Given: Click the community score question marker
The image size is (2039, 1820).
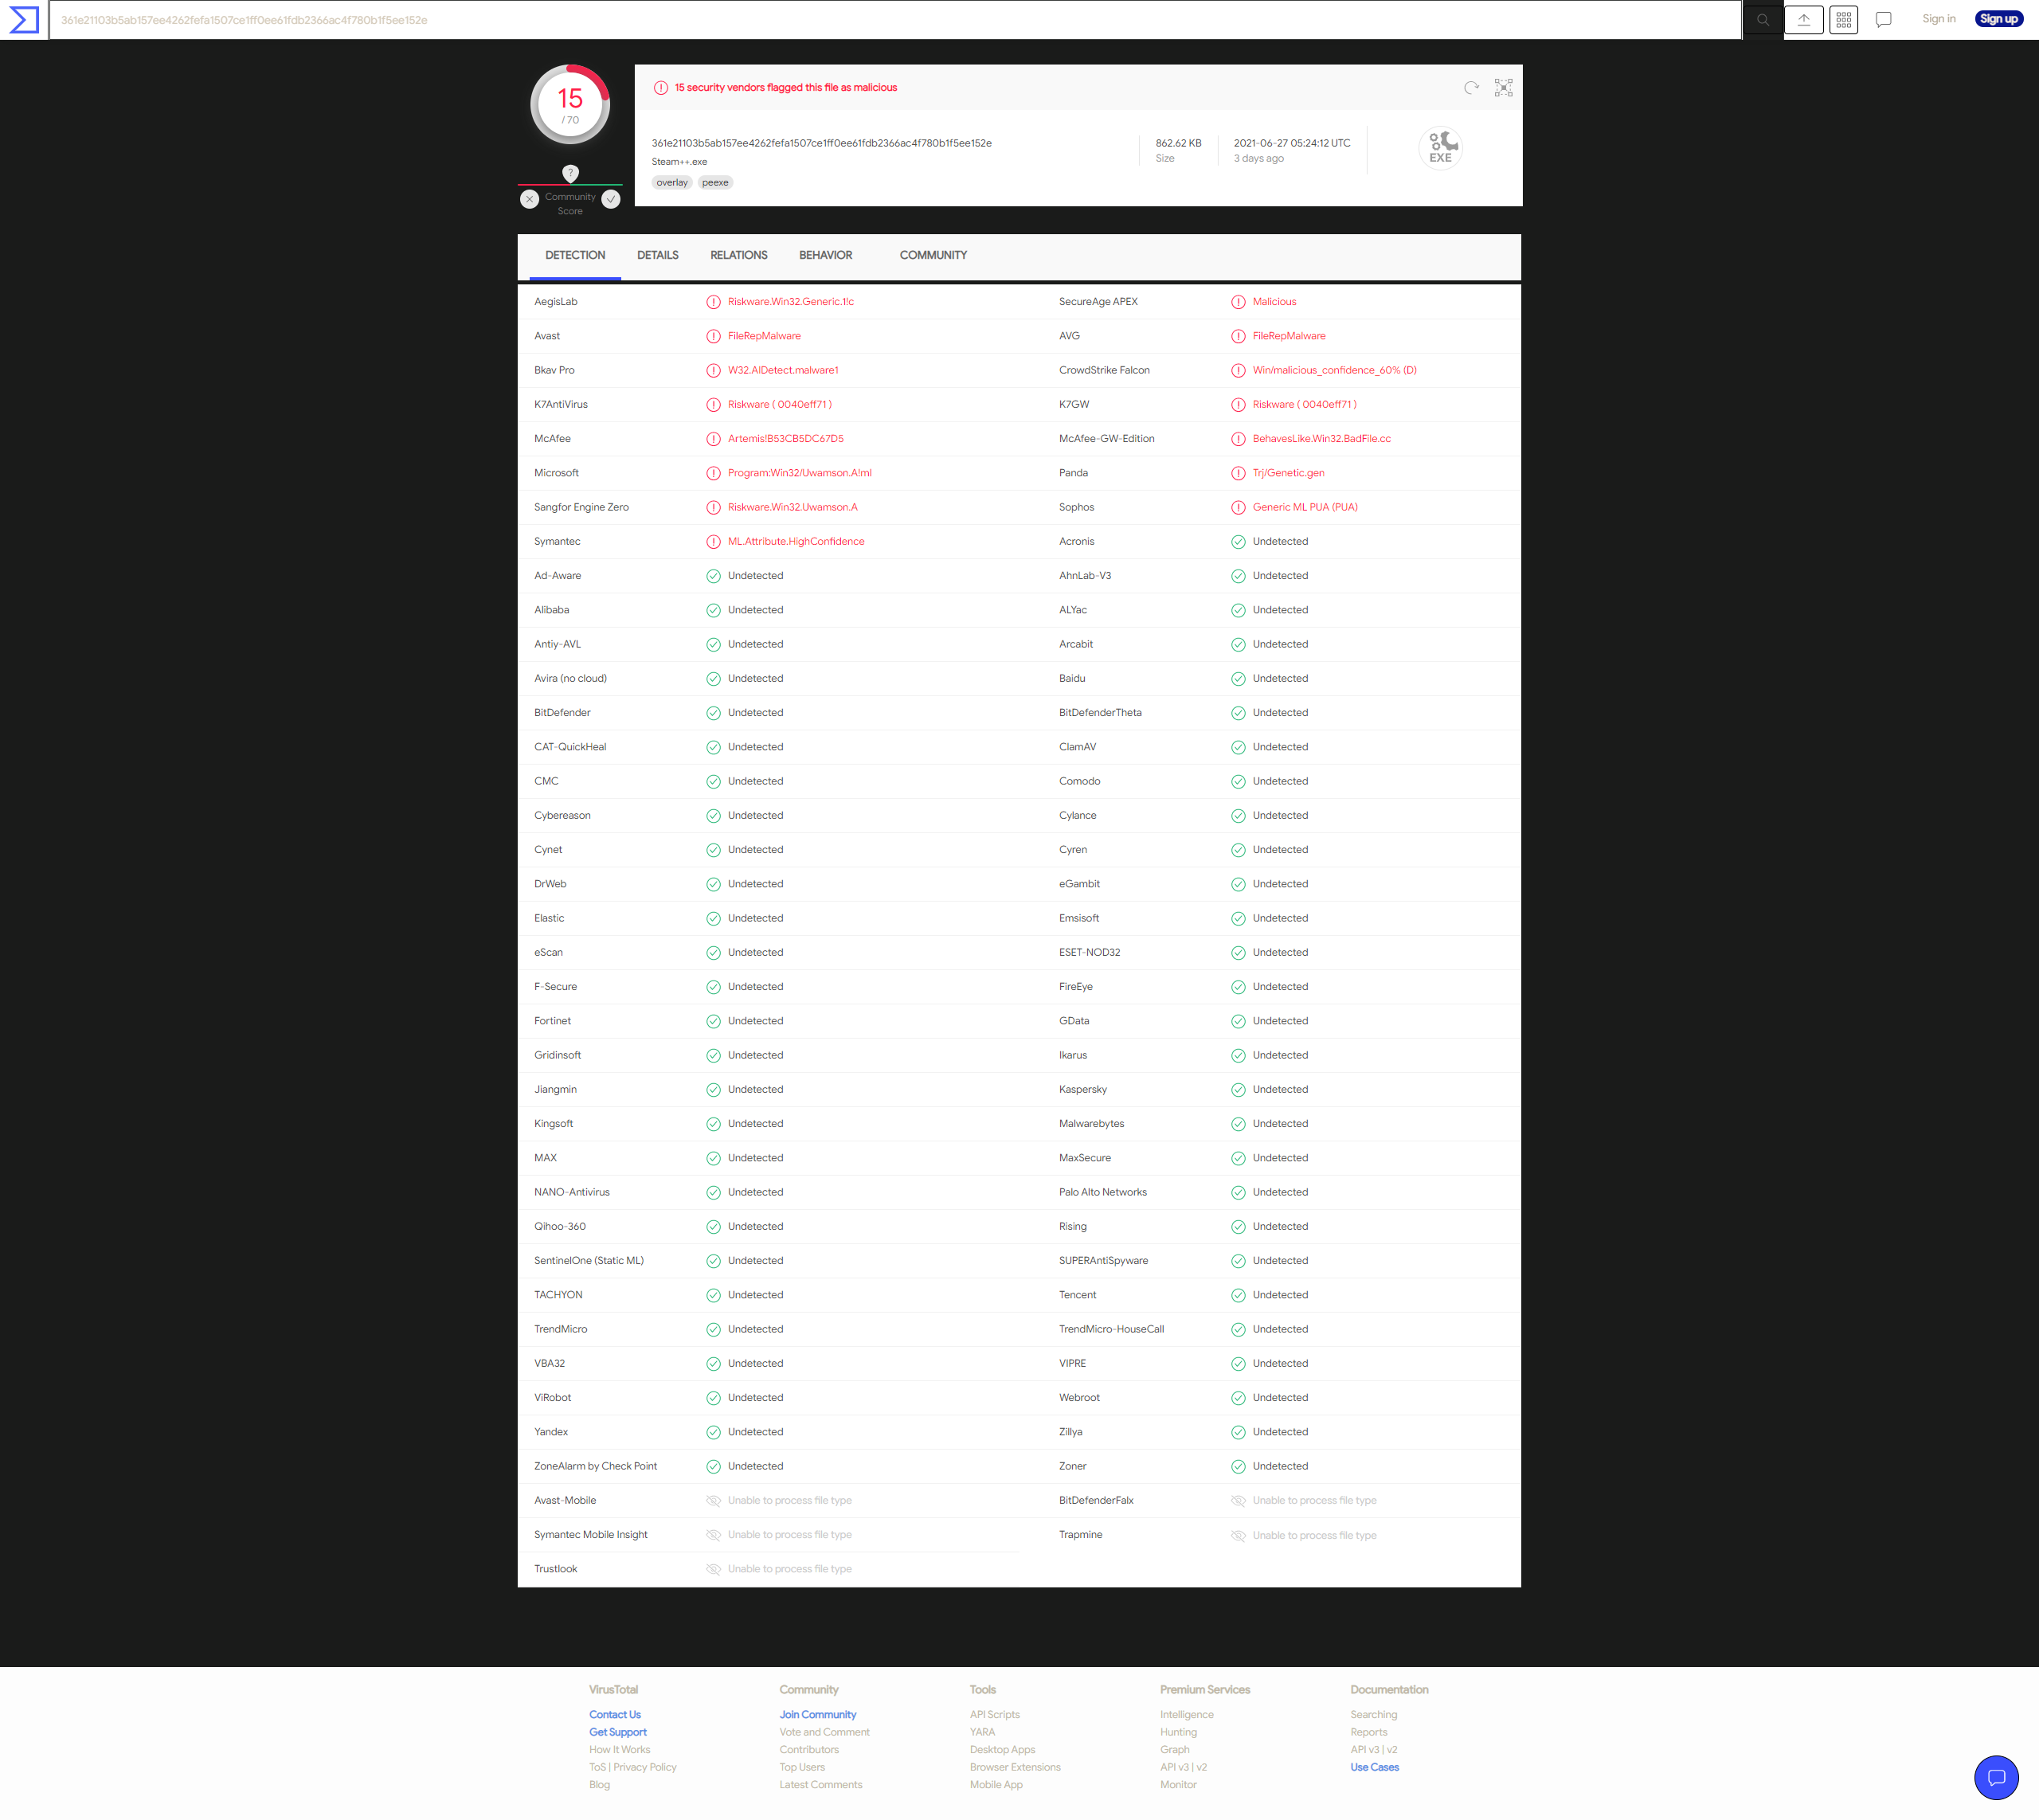Looking at the screenshot, I should 570,173.
